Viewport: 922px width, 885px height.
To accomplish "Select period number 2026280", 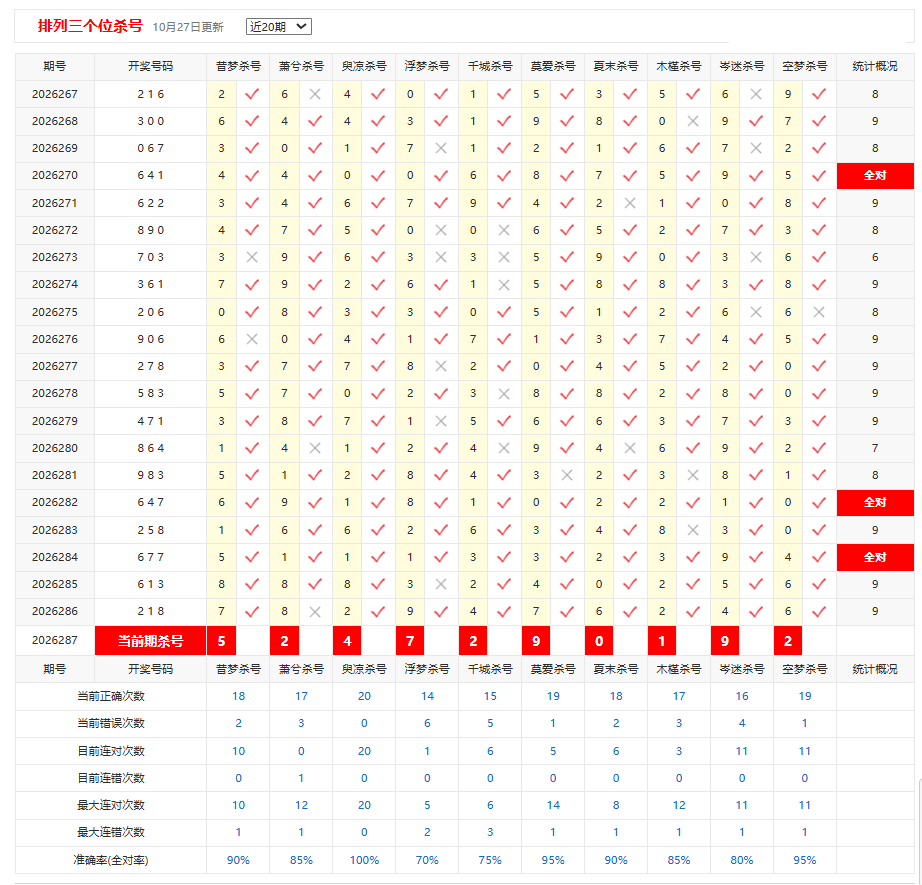I will (x=55, y=448).
